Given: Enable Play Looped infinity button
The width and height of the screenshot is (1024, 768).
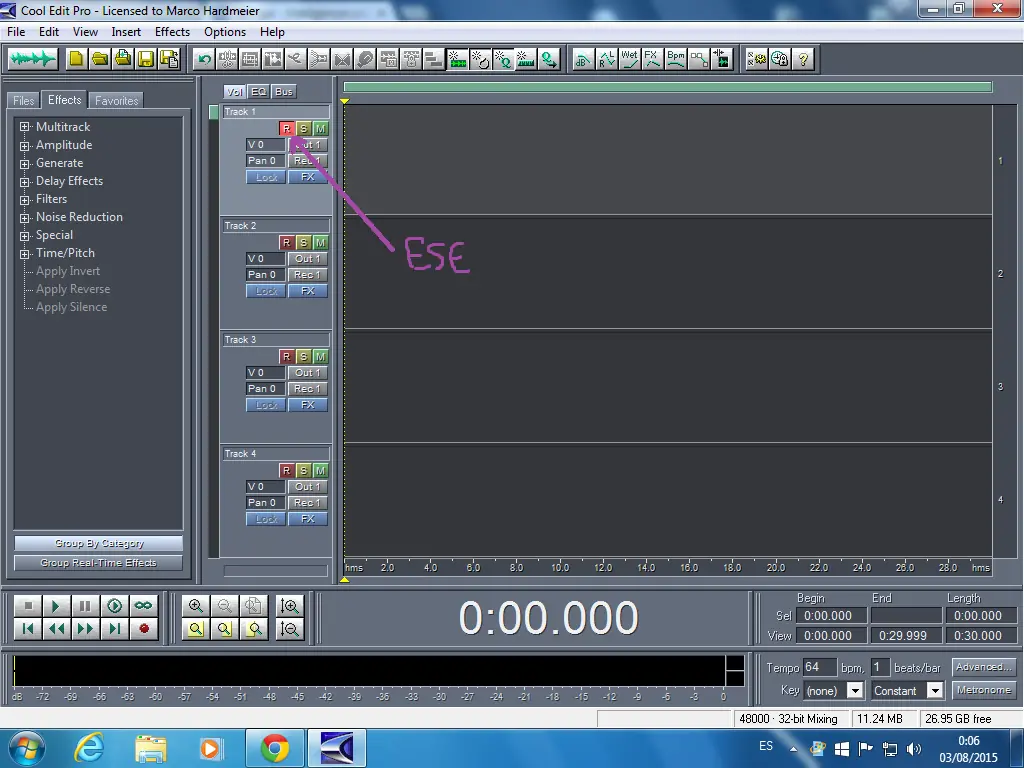Looking at the screenshot, I should [143, 606].
